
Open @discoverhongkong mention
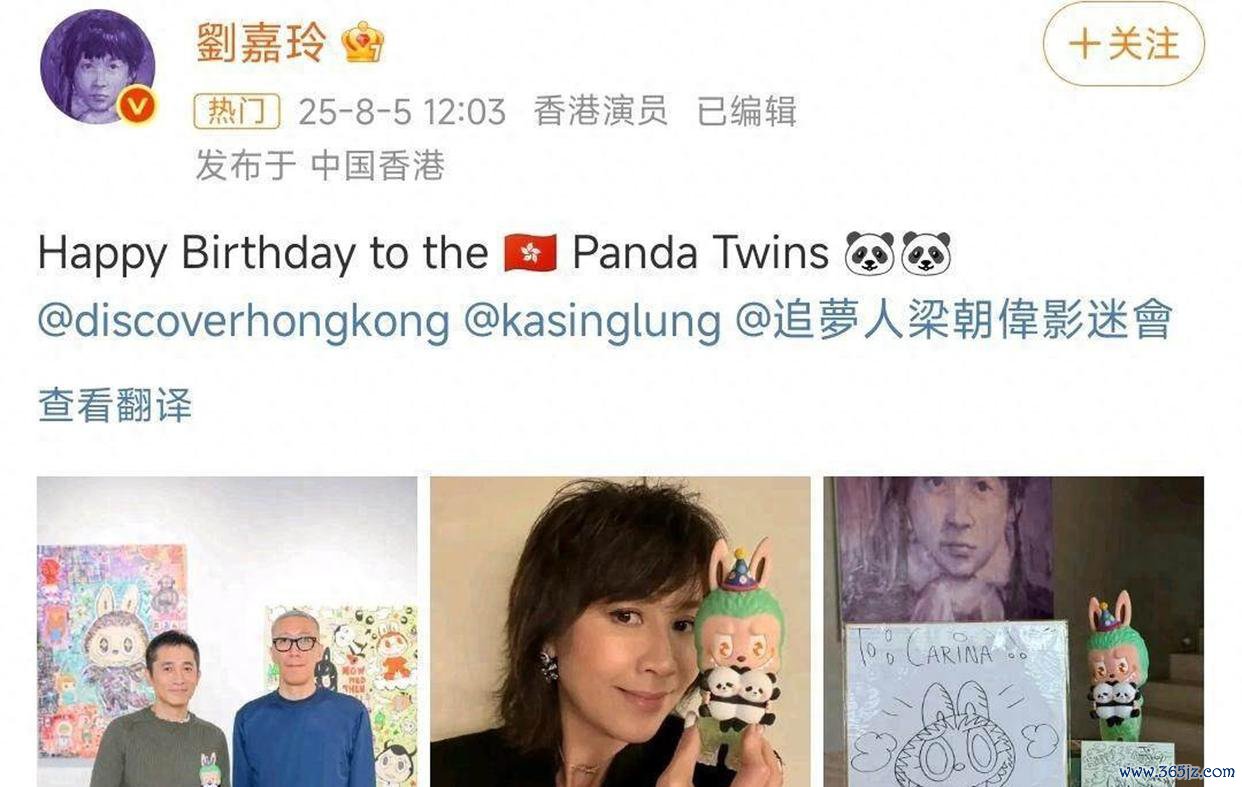click(243, 321)
